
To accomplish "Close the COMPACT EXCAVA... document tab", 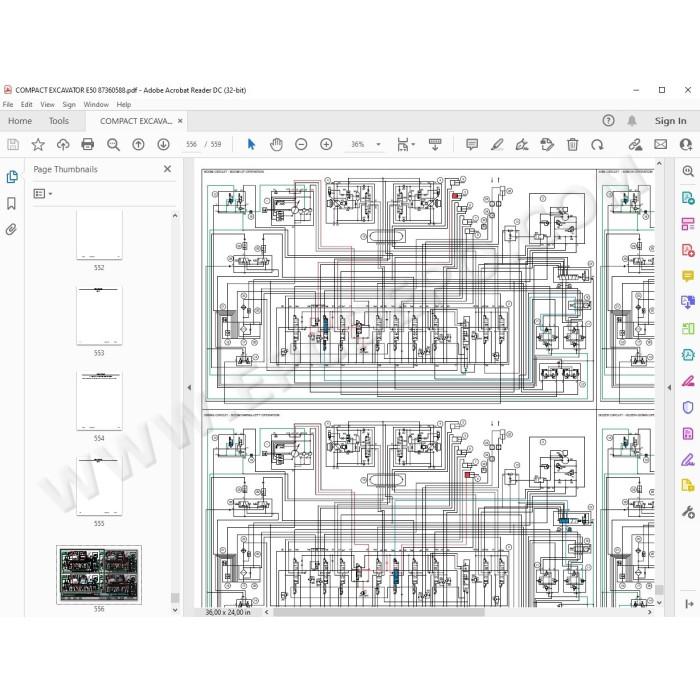I will click(x=180, y=121).
